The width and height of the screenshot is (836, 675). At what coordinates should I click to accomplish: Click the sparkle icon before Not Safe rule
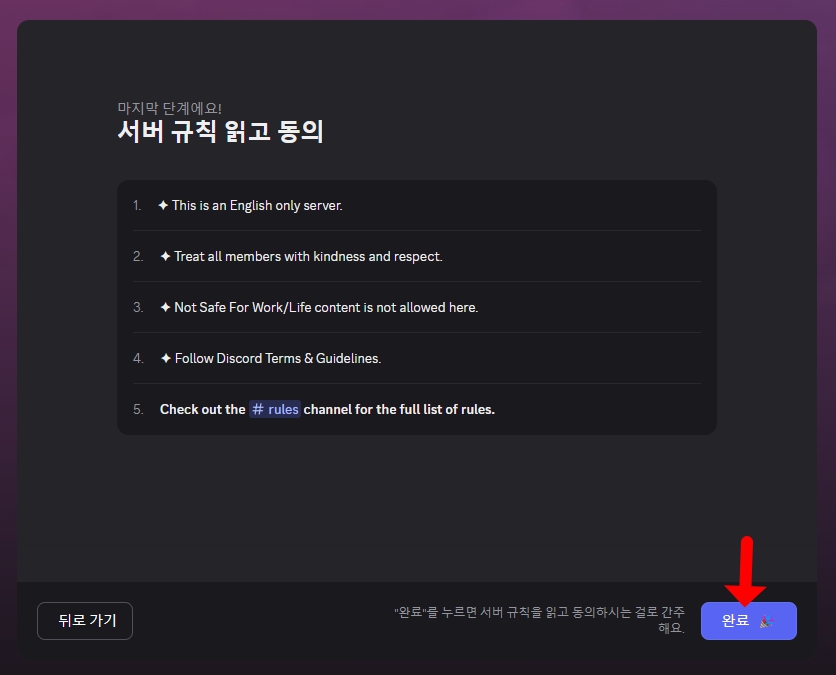pos(165,307)
